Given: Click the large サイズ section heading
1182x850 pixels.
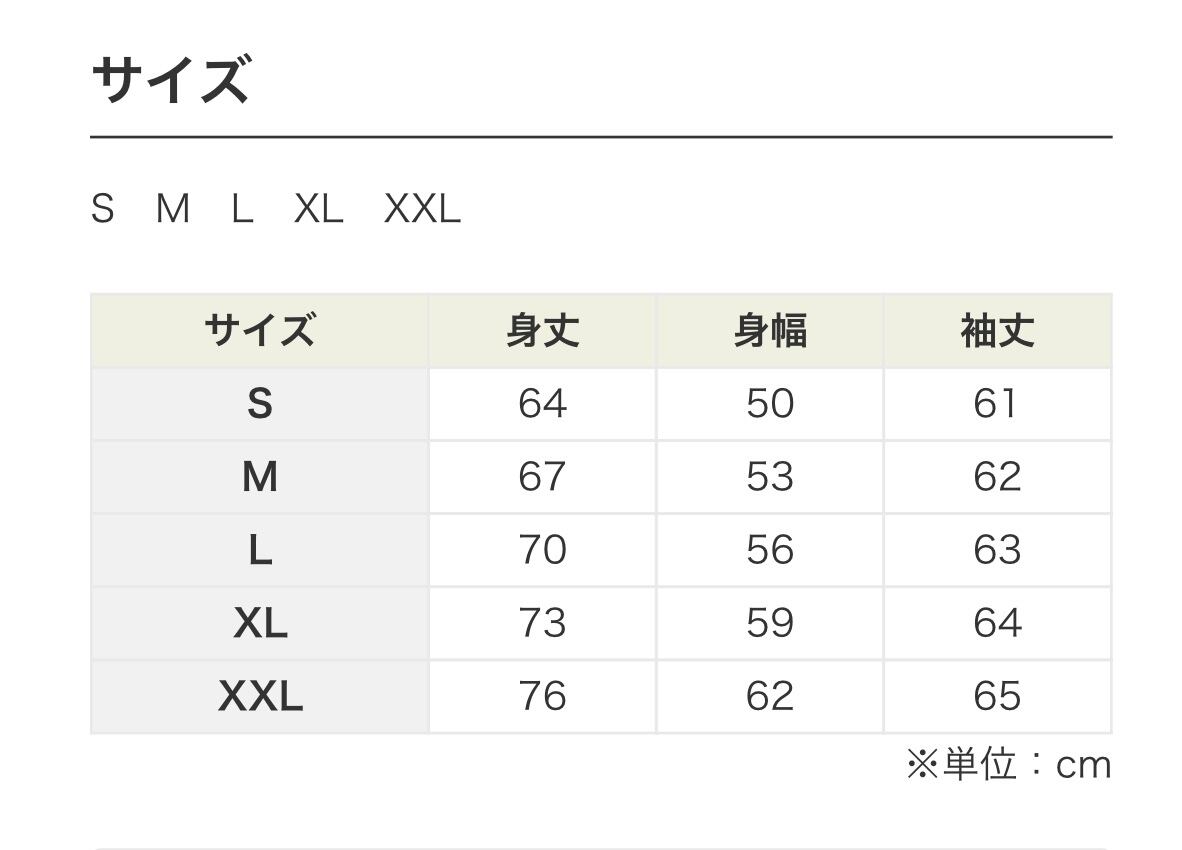Looking at the screenshot, I should coord(170,80).
